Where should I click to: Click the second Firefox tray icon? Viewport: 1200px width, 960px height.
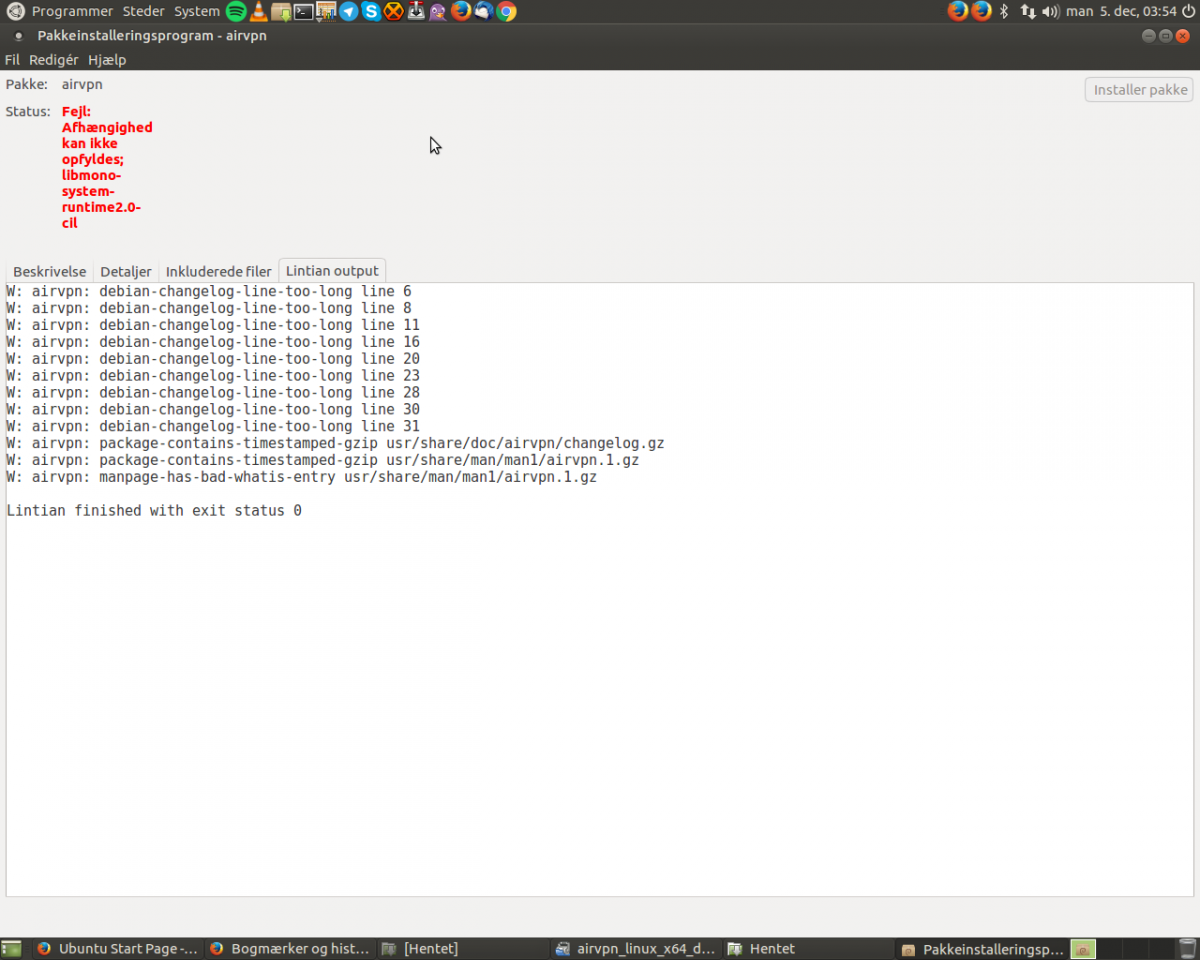coord(981,11)
